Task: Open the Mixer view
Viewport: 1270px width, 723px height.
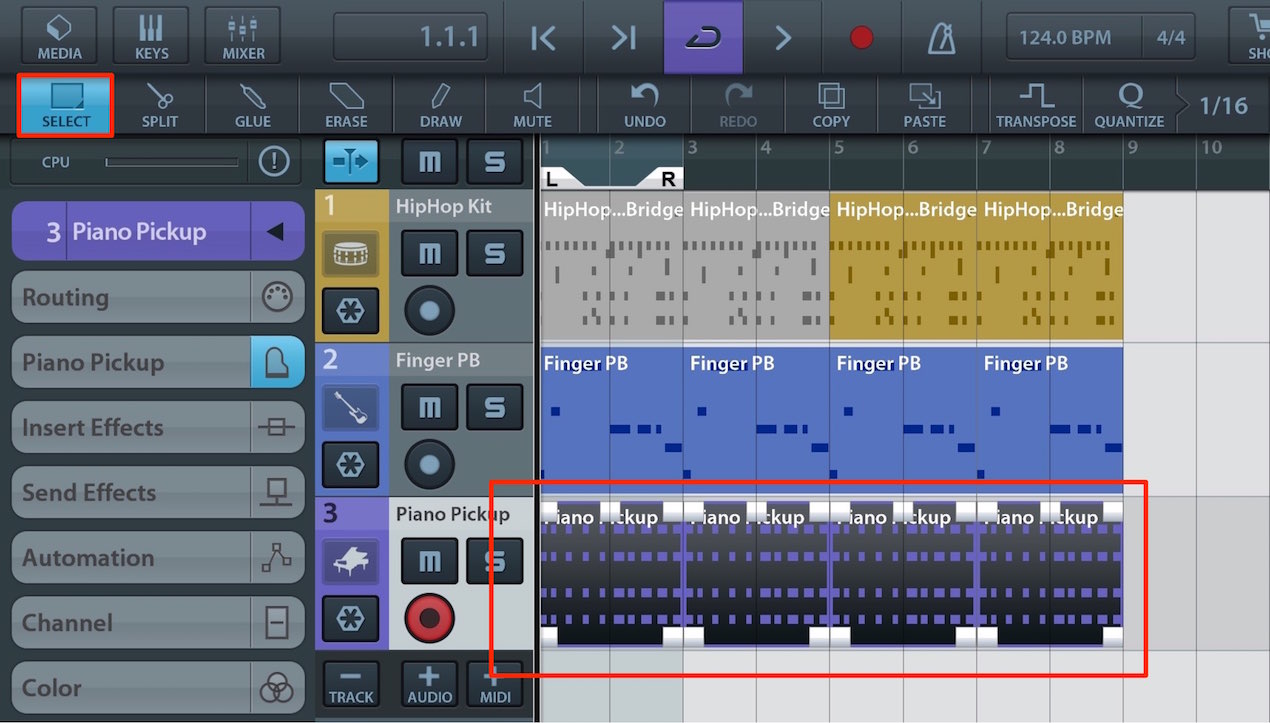Action: point(243,37)
